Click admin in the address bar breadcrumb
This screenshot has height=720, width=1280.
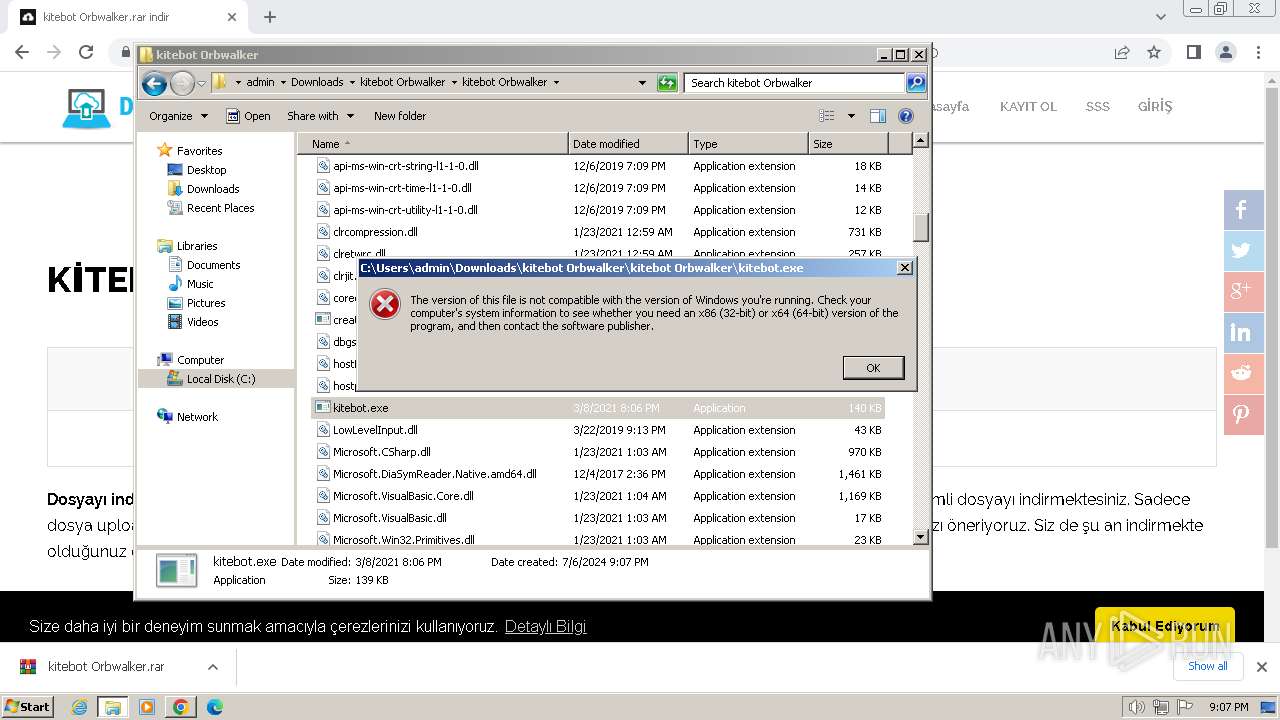tap(260, 83)
